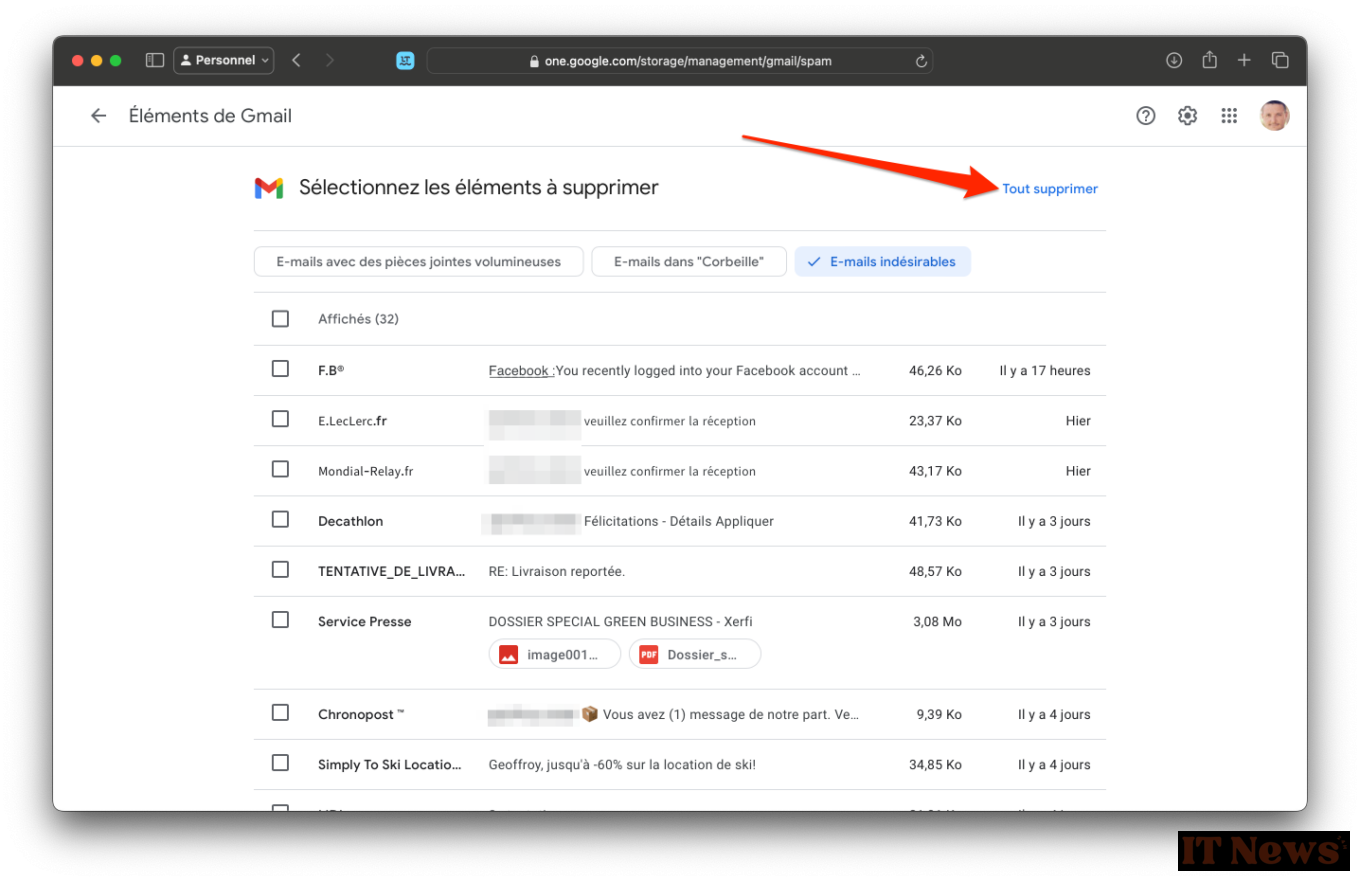1360x881 pixels.
Task: Click the Tout supprimer link
Action: (1050, 189)
